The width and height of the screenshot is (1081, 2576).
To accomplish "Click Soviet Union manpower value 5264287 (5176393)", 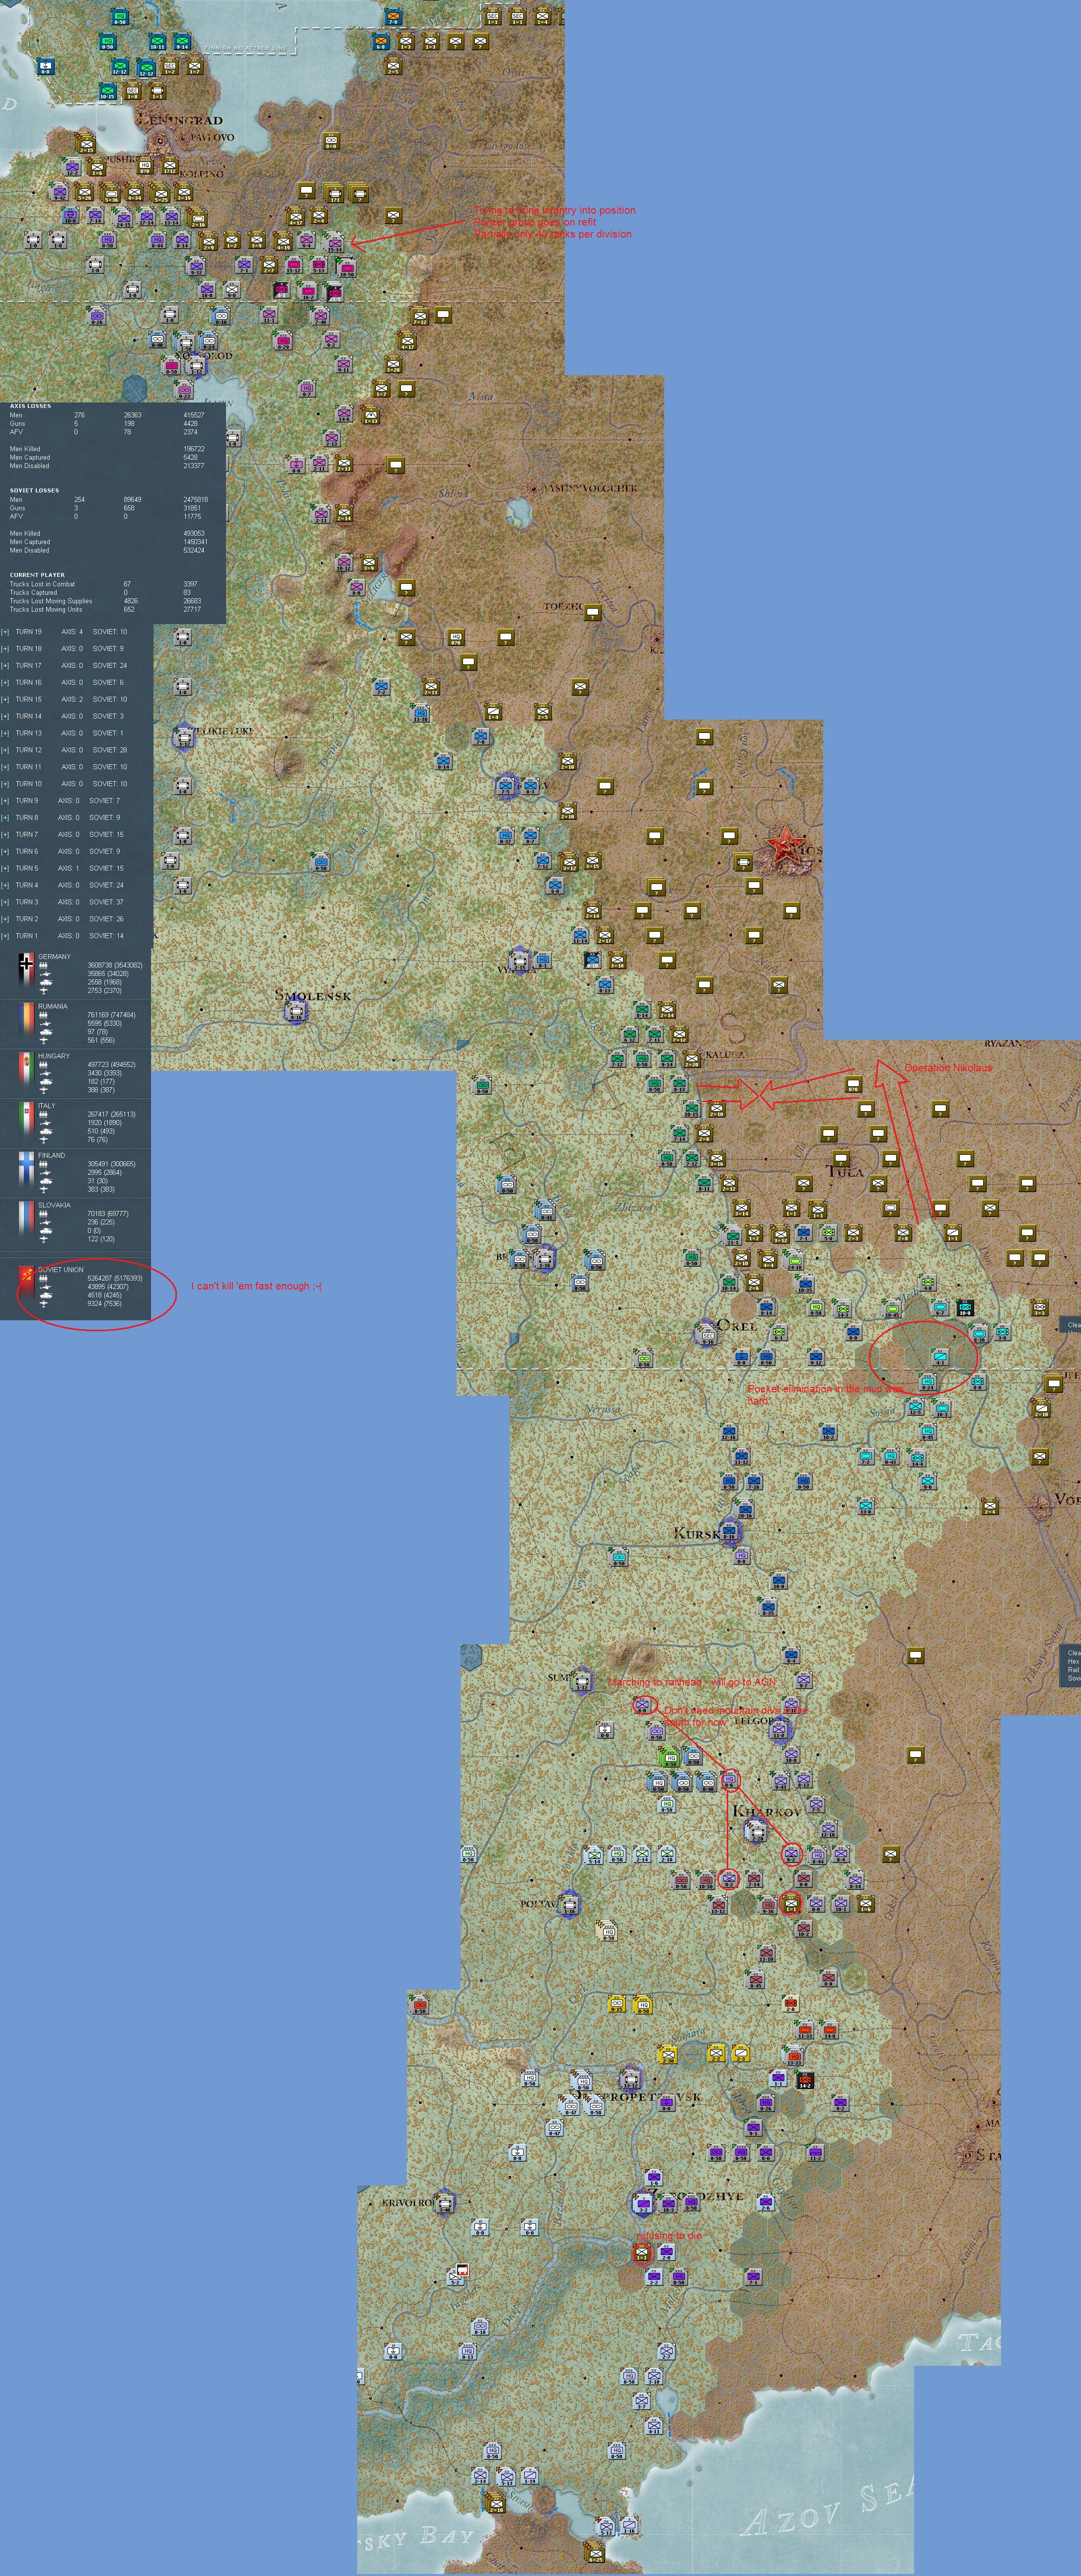I will click(114, 1278).
